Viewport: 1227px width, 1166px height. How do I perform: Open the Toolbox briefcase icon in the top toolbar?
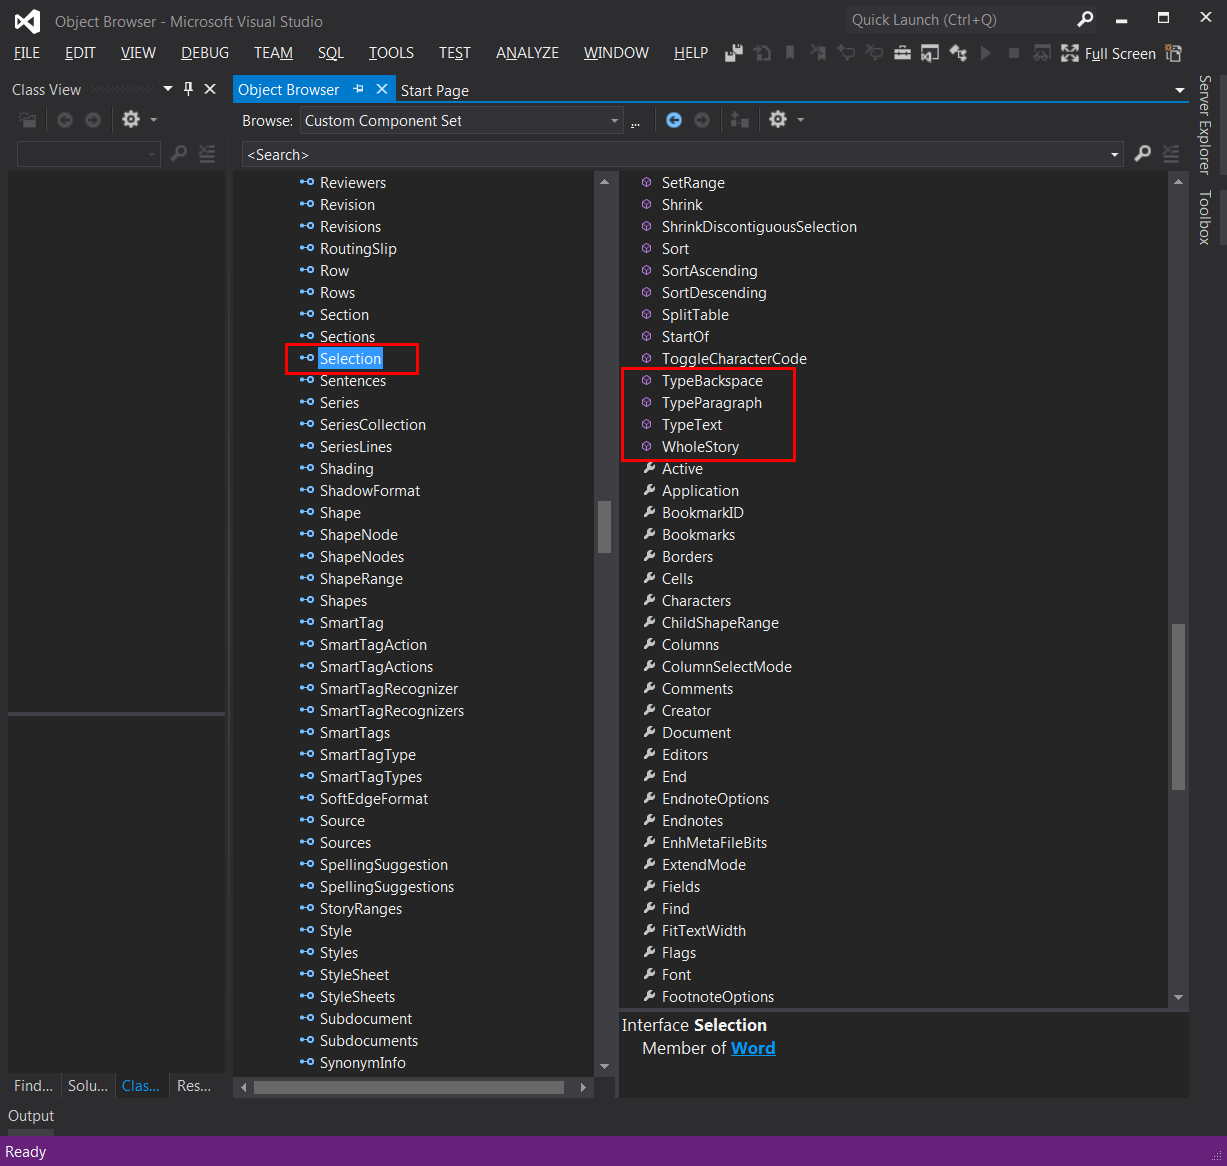tap(902, 53)
